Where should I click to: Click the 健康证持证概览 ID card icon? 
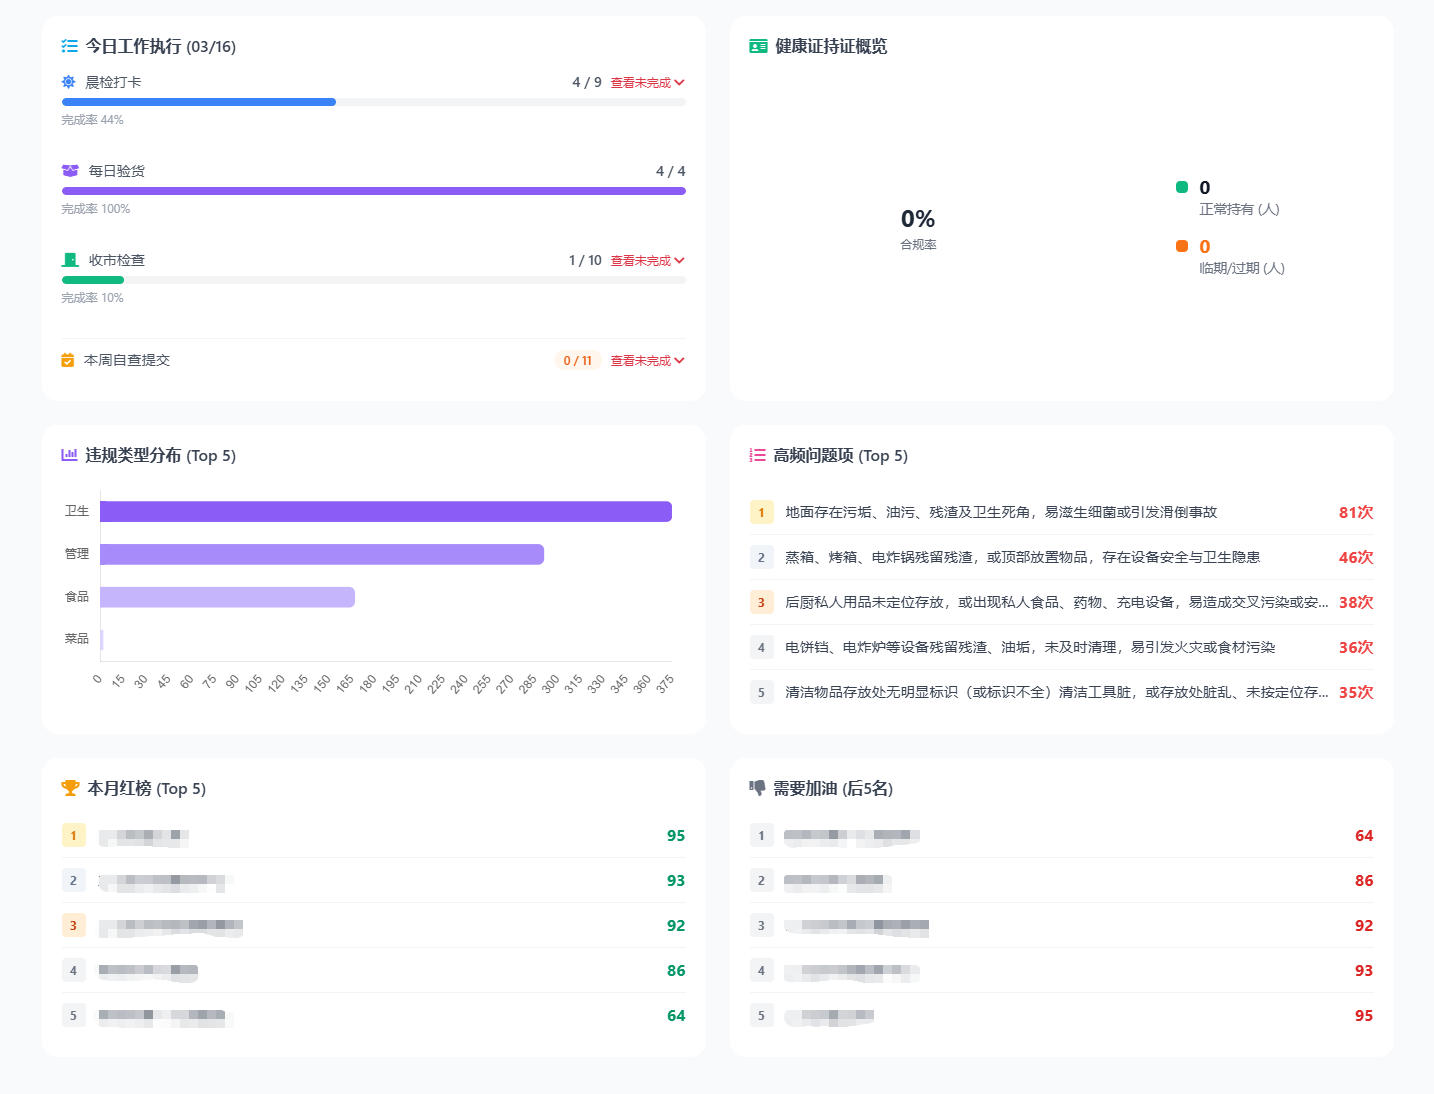758,46
